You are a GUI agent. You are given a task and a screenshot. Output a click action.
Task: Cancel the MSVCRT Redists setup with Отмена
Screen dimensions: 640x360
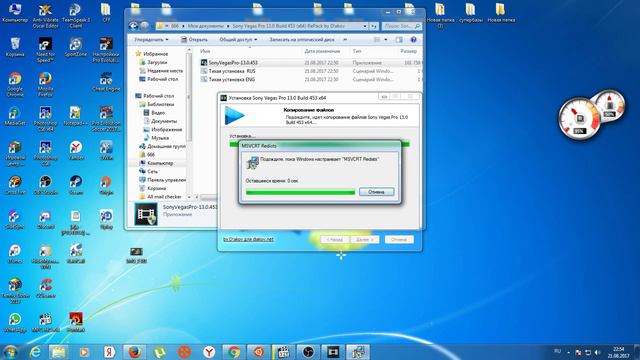coord(376,191)
